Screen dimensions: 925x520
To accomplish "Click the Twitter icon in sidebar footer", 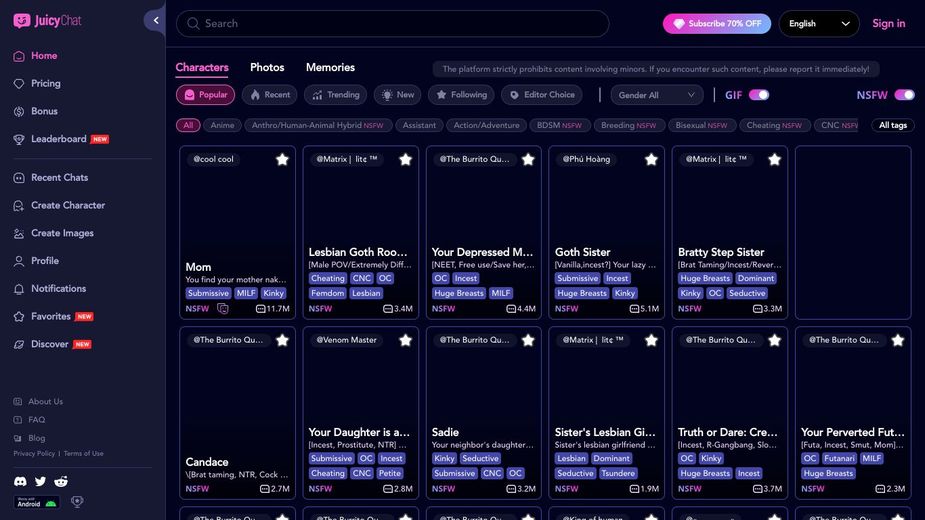I will (x=41, y=482).
